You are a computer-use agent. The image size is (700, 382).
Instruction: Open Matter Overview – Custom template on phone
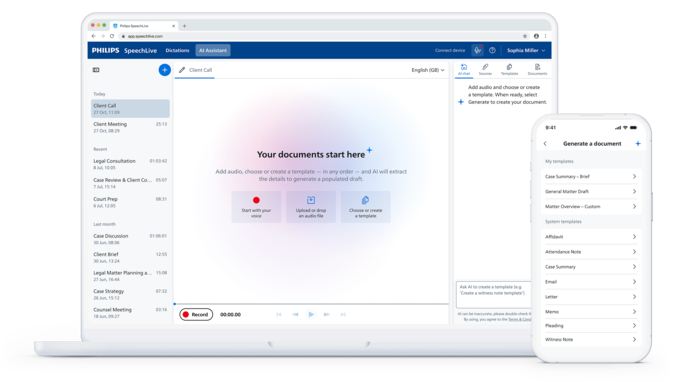pos(591,207)
